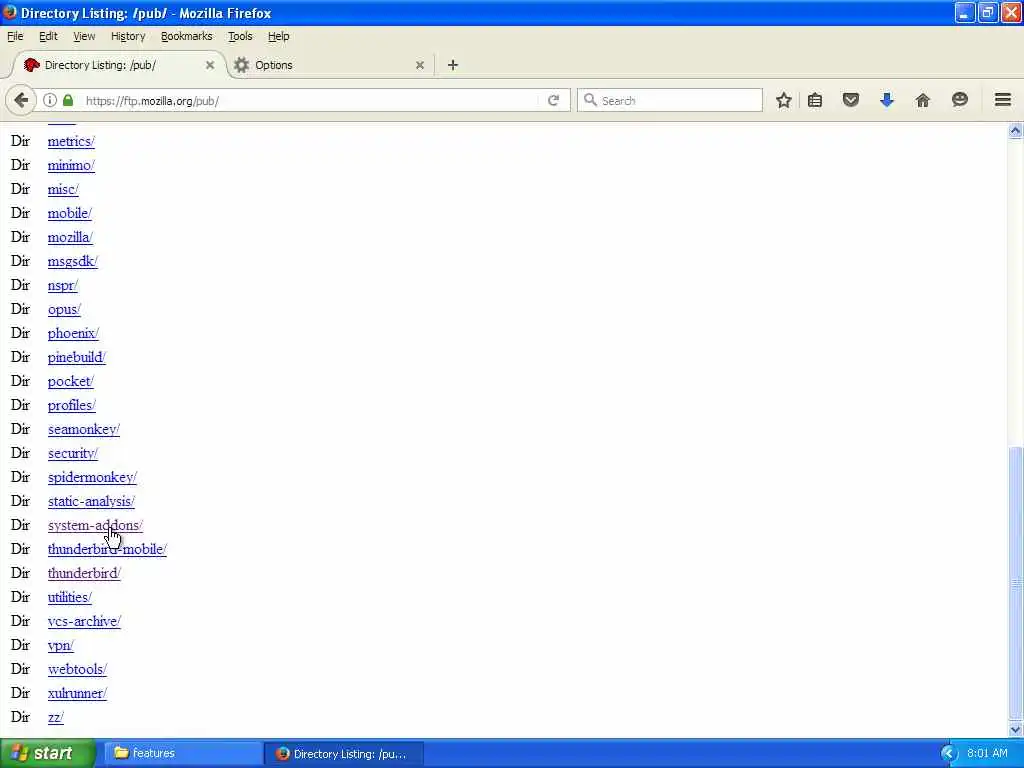Open the opus/ directory link

[64, 309]
